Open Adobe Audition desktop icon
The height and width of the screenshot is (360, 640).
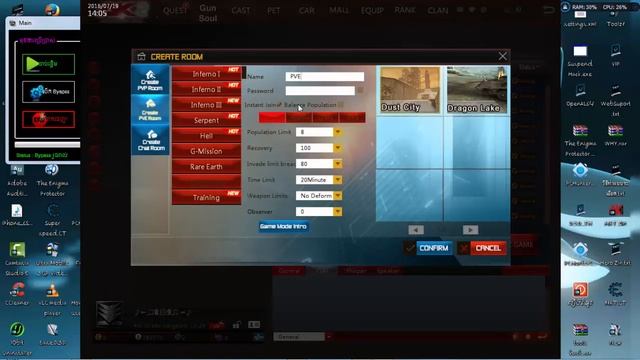17,181
